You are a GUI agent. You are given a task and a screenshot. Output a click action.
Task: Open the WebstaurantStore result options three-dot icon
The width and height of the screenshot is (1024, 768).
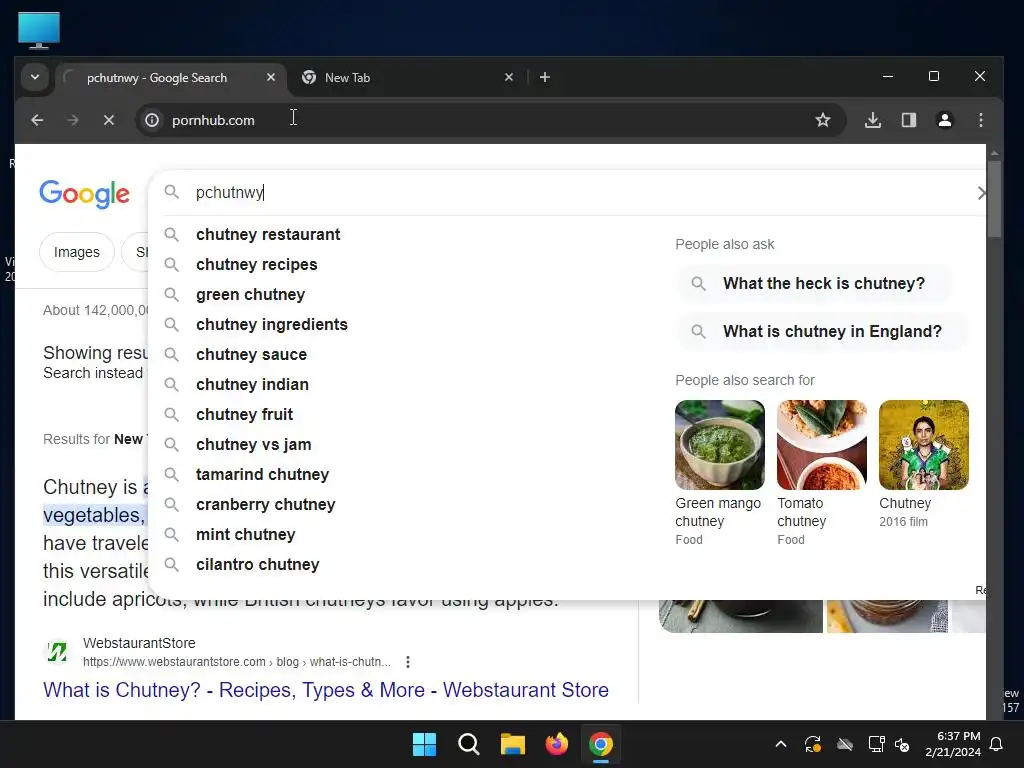coord(408,662)
